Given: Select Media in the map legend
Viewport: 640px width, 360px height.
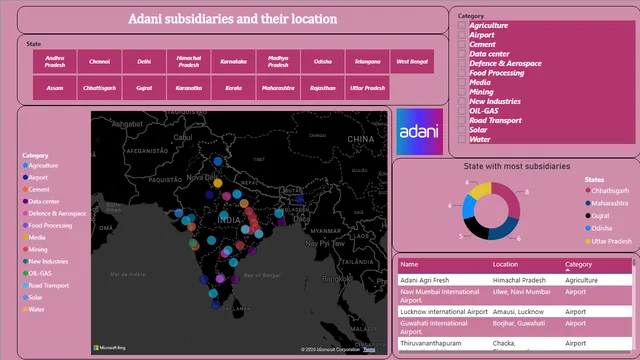Looking at the screenshot, I should point(34,237).
